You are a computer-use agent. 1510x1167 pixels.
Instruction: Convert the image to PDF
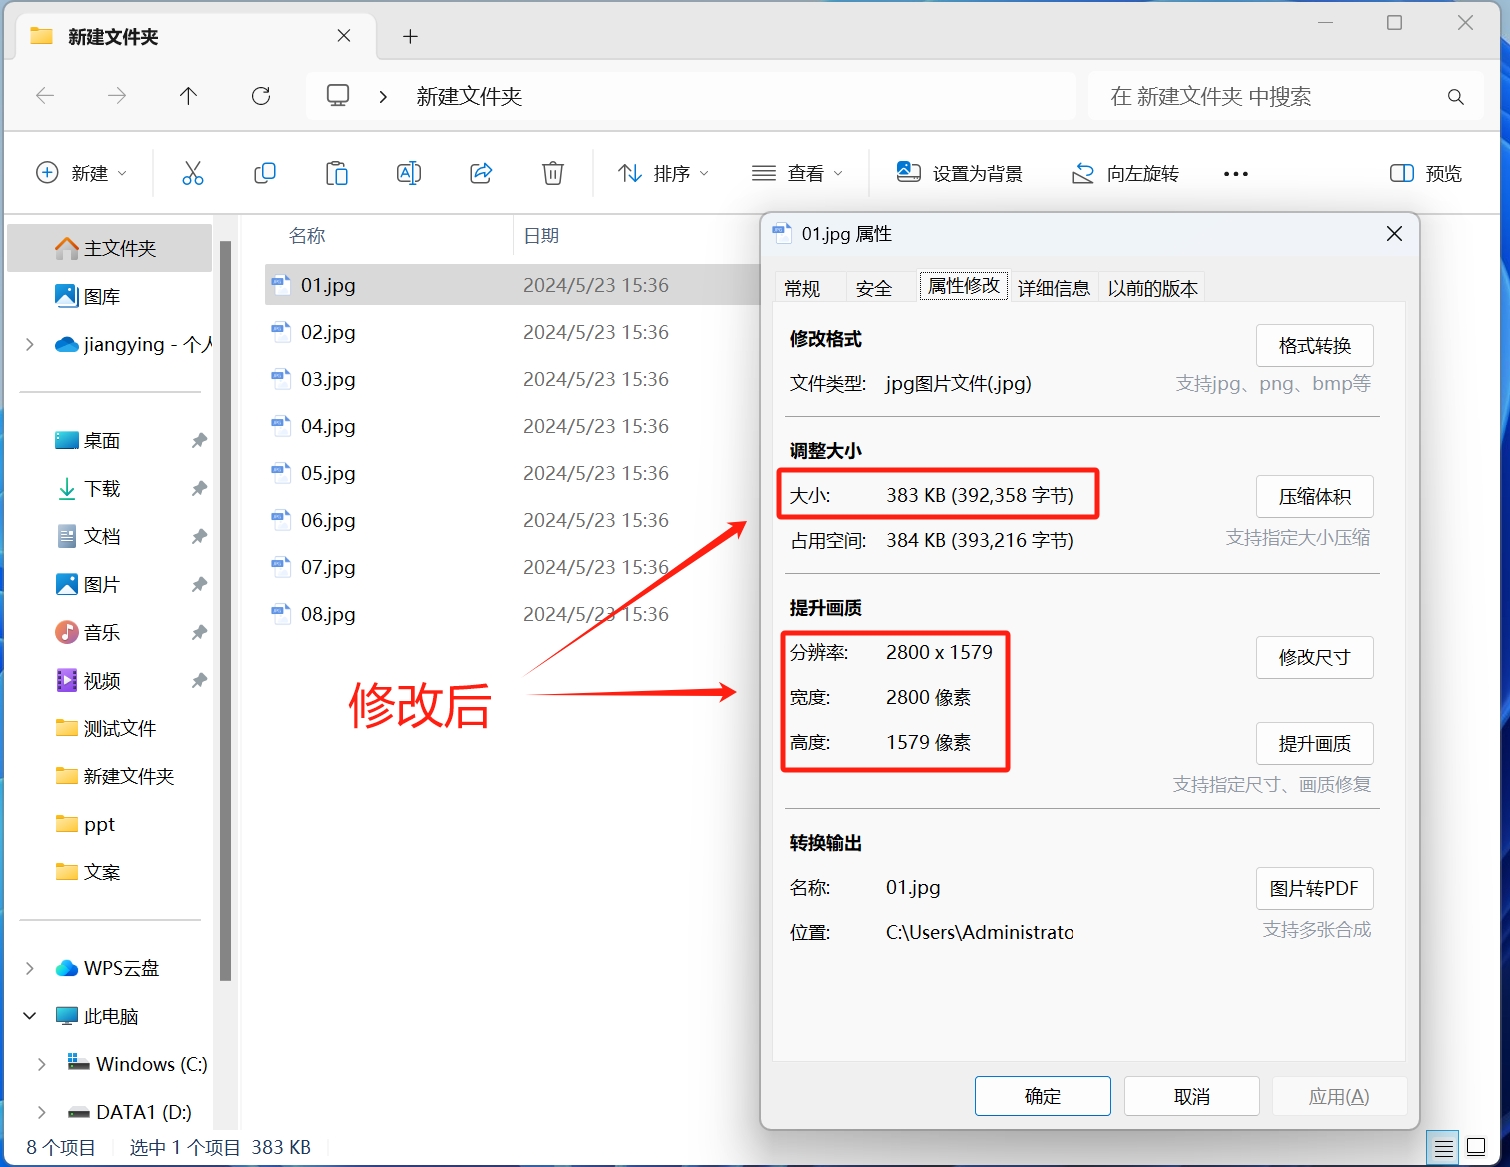(x=1314, y=888)
